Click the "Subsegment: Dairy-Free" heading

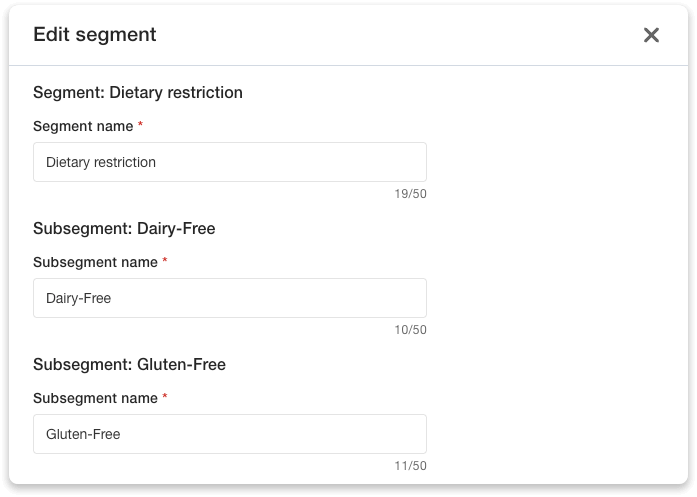coord(124,229)
